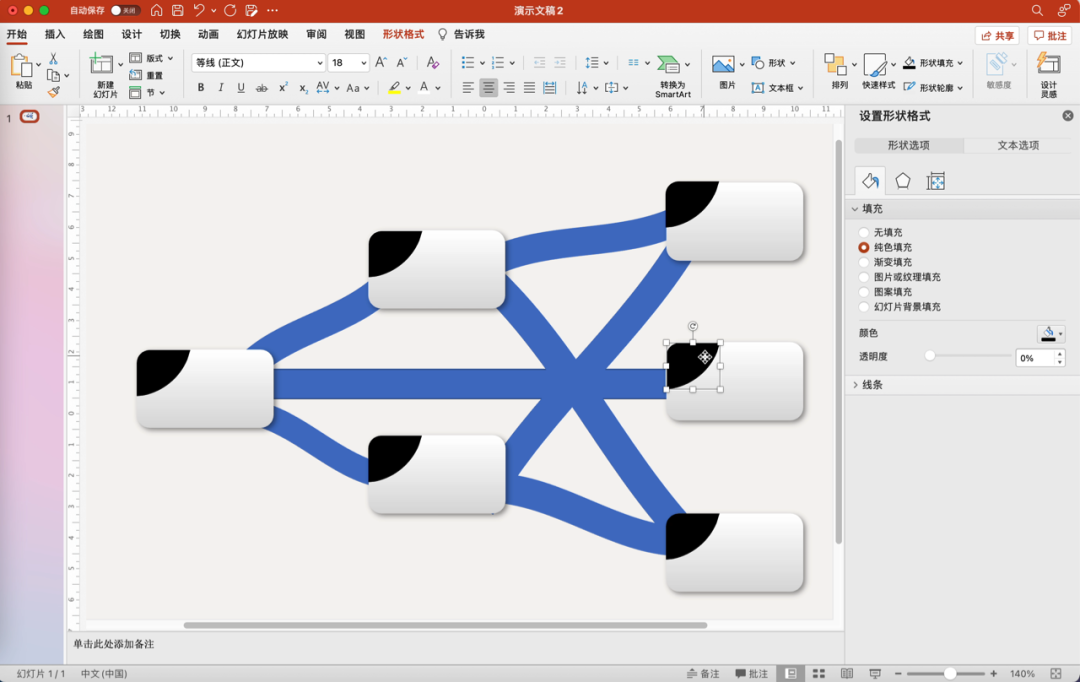
Task: Switch to Text Options (文本选项) tab
Action: 1018,145
